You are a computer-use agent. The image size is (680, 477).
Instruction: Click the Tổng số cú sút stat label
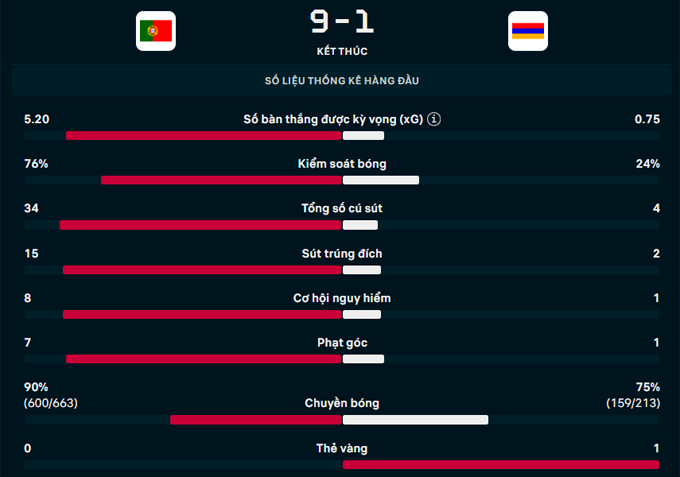342,209
